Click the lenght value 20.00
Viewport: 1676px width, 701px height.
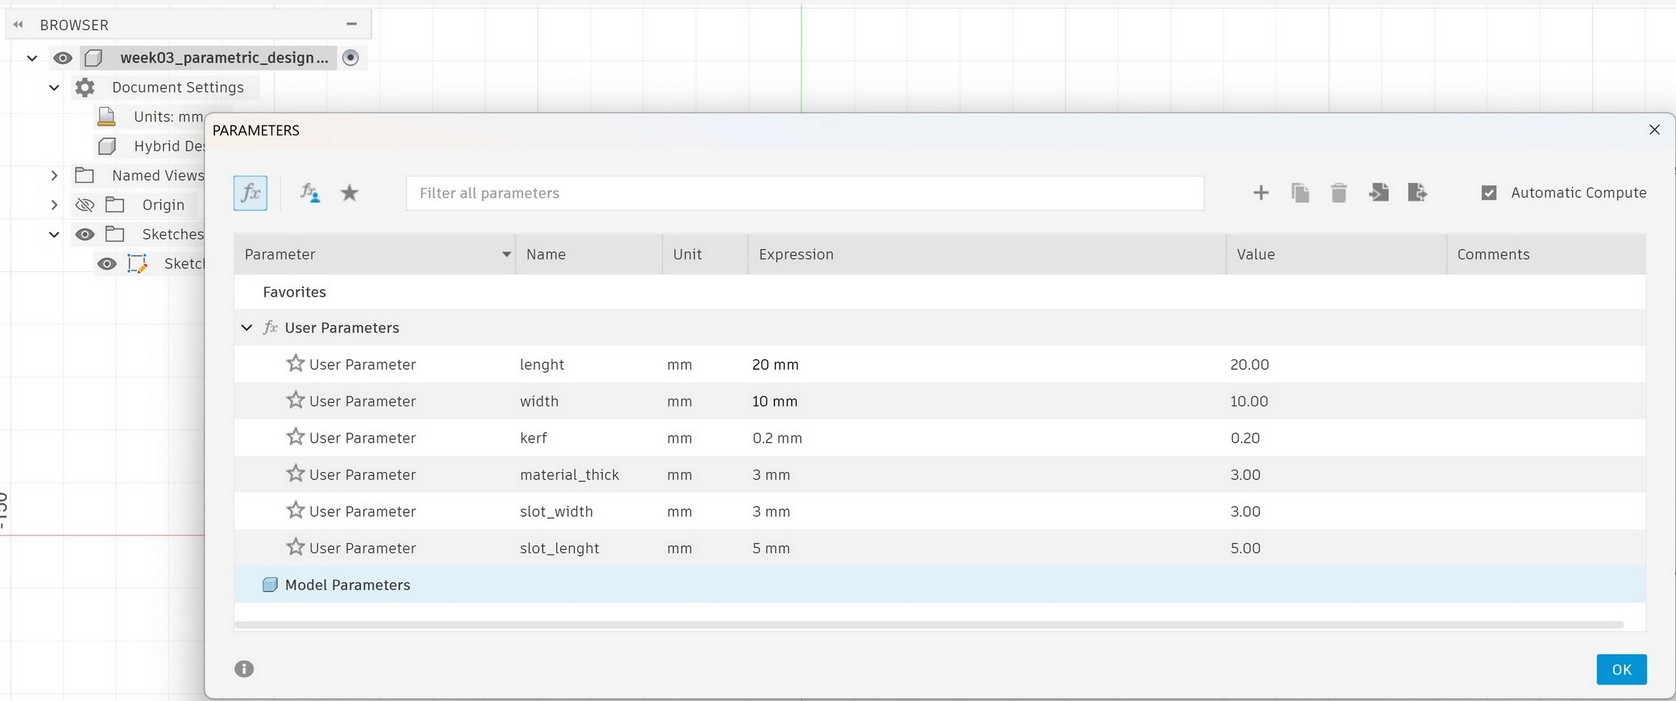click(x=1249, y=364)
